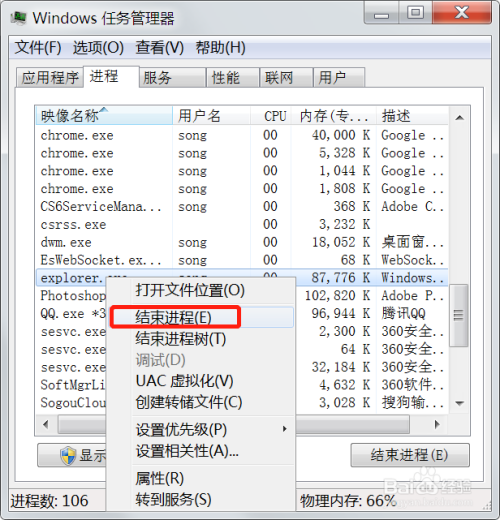Viewport: 500px width, 520px height.
Task: Open the 选项(O) menu
Action: point(98,47)
